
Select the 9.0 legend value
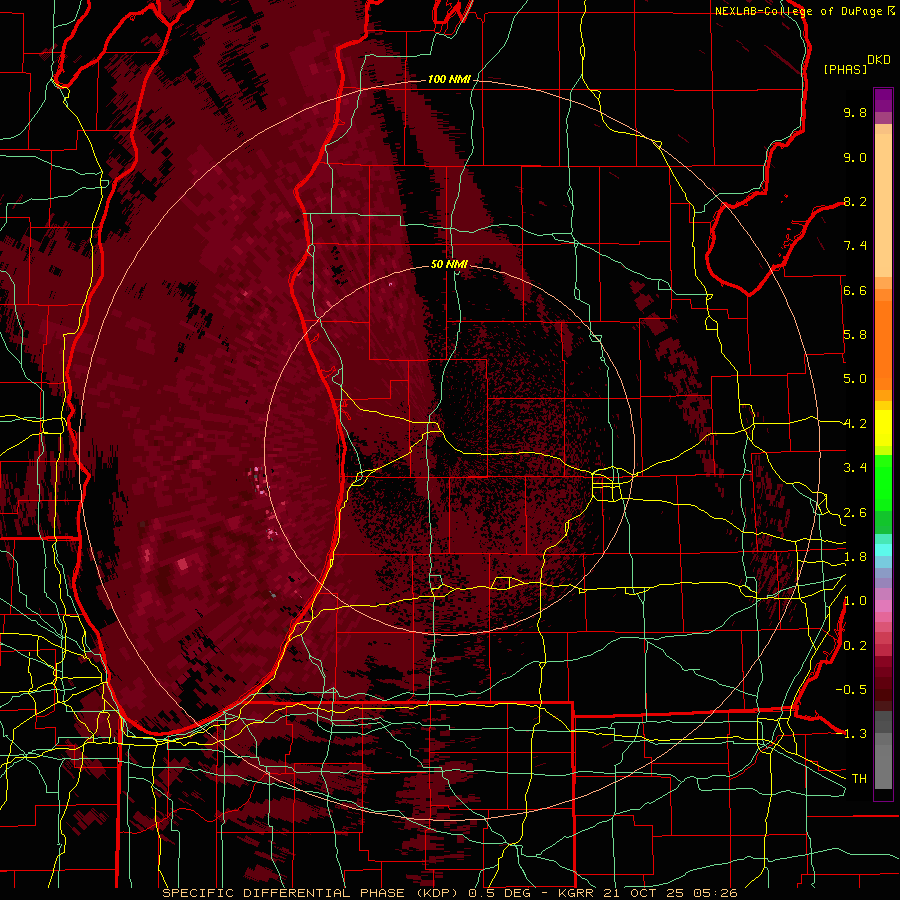855,158
